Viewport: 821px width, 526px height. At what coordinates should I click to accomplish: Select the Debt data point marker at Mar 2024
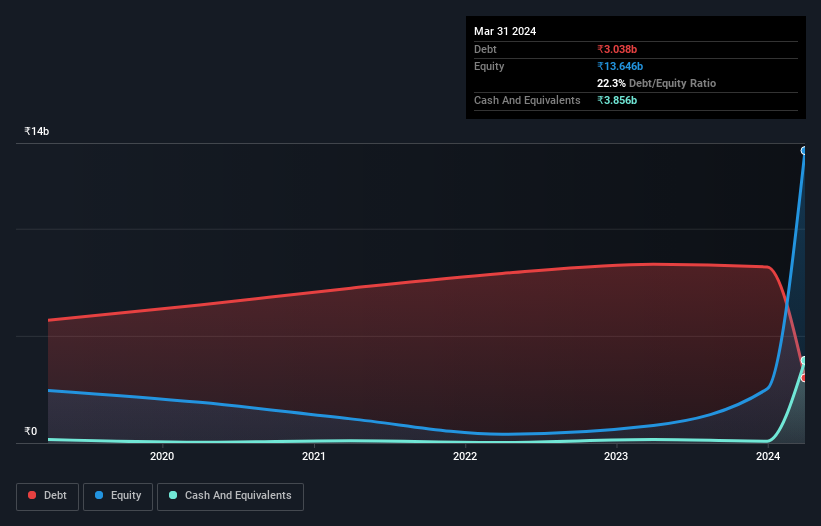pos(804,378)
